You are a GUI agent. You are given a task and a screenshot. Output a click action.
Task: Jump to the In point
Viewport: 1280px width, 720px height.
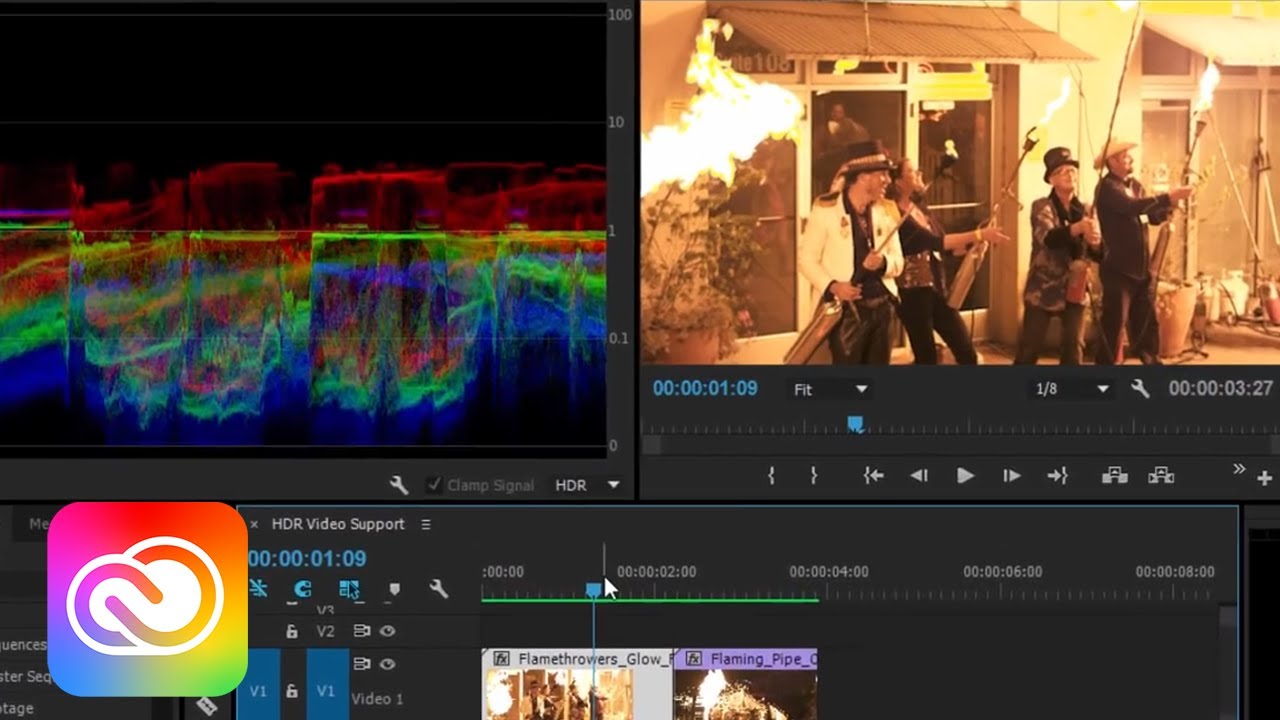(x=873, y=476)
